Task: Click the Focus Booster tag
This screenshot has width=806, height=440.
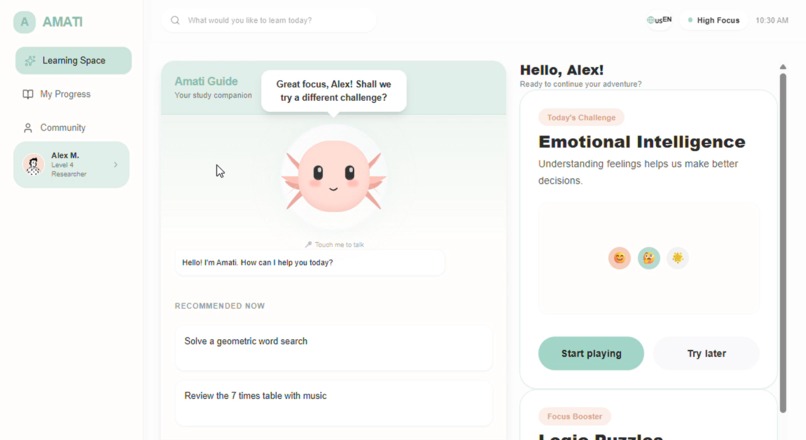Action: (574, 416)
